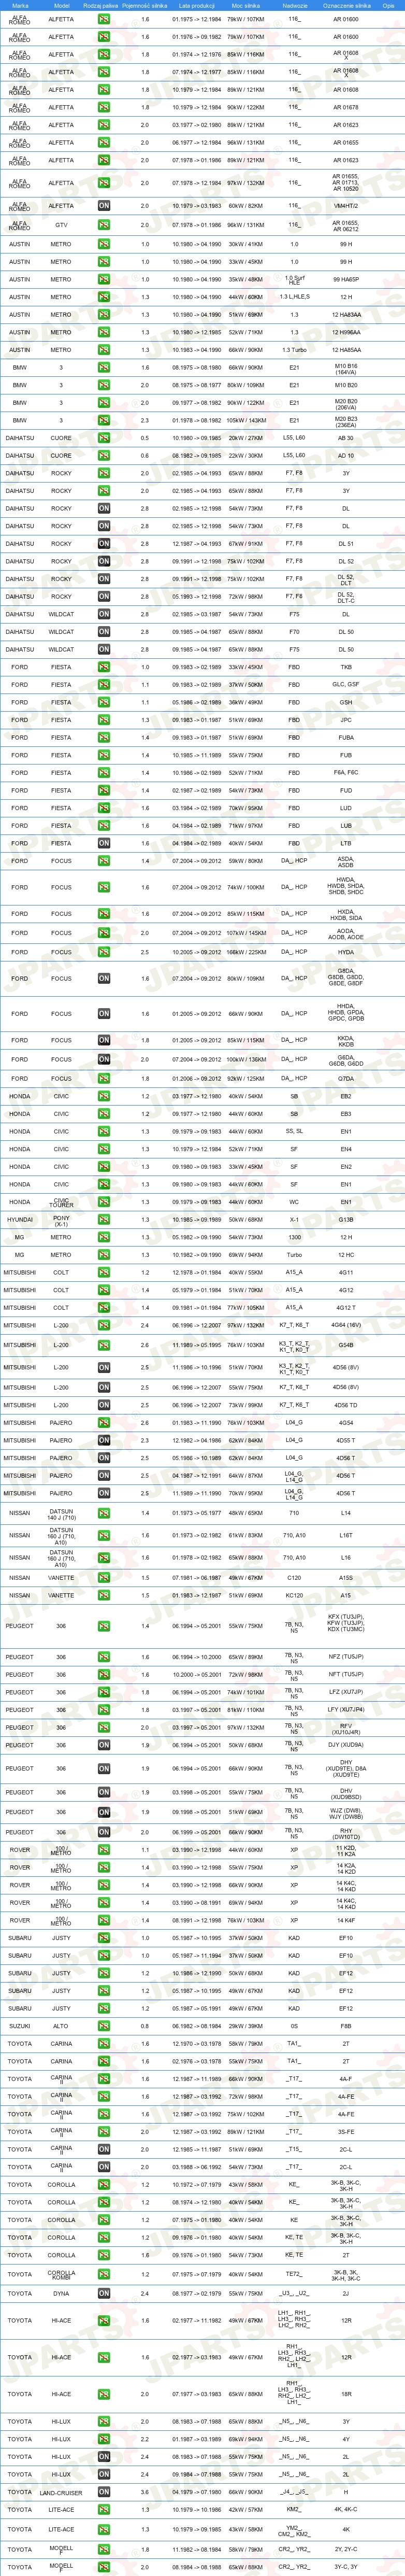Select the 'LAND-CRUISER' model cell
The image size is (405, 2576).
(61, 2492)
